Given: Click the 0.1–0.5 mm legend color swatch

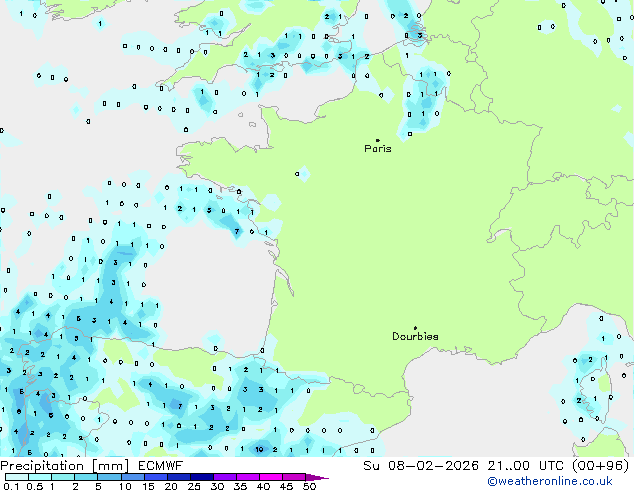Looking at the screenshot, I should coord(17,477).
